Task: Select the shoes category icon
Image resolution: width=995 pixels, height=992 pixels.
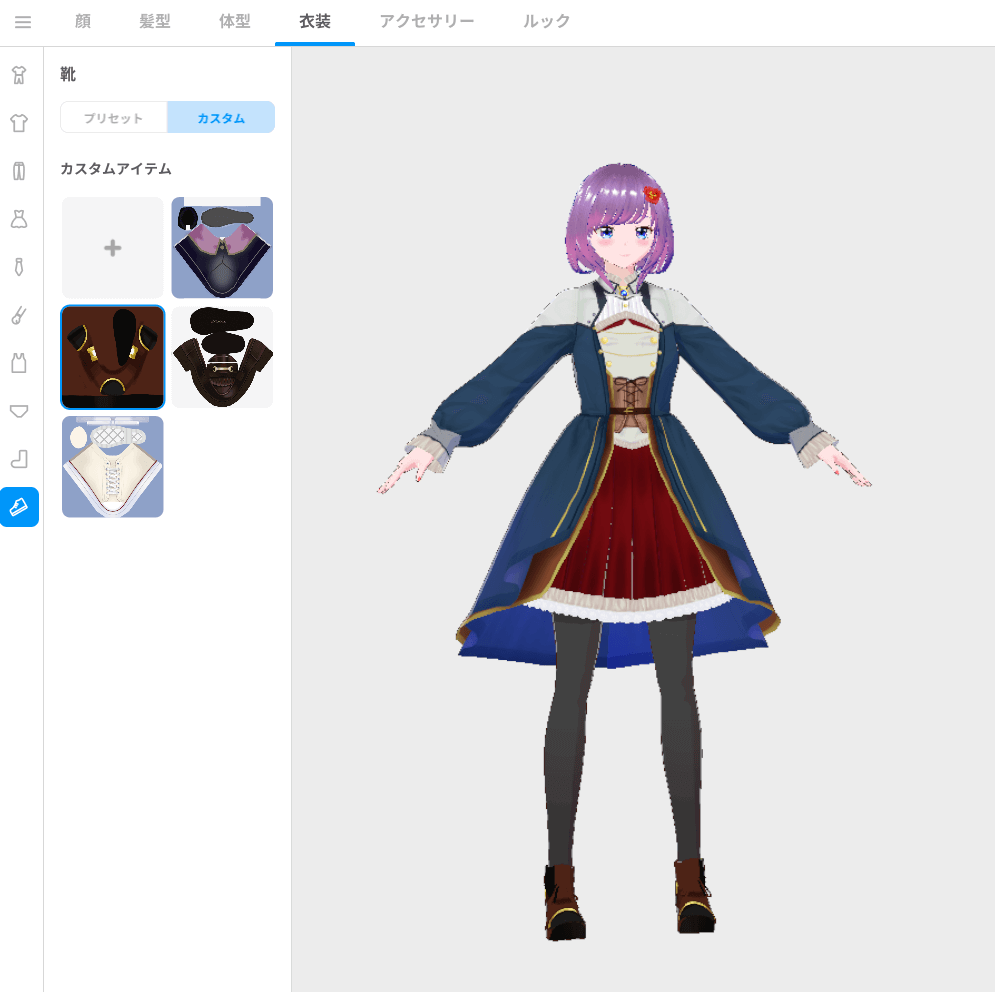Action: coord(19,507)
